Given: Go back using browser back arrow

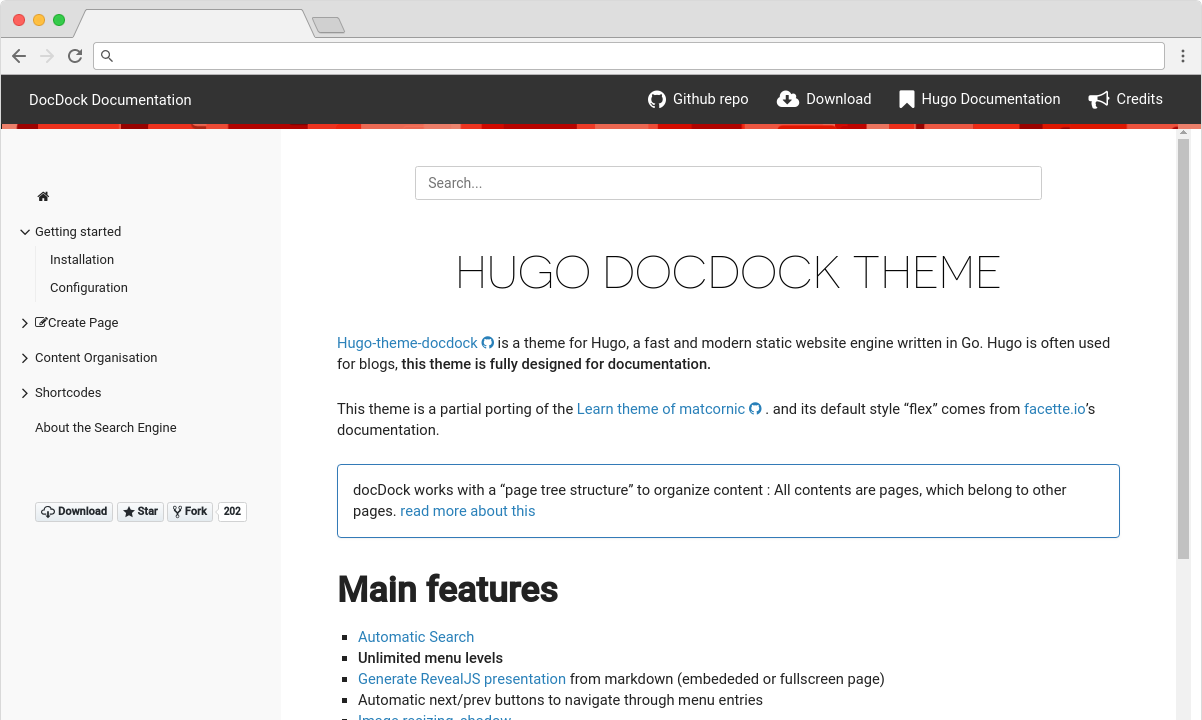Looking at the screenshot, I should click(x=19, y=56).
